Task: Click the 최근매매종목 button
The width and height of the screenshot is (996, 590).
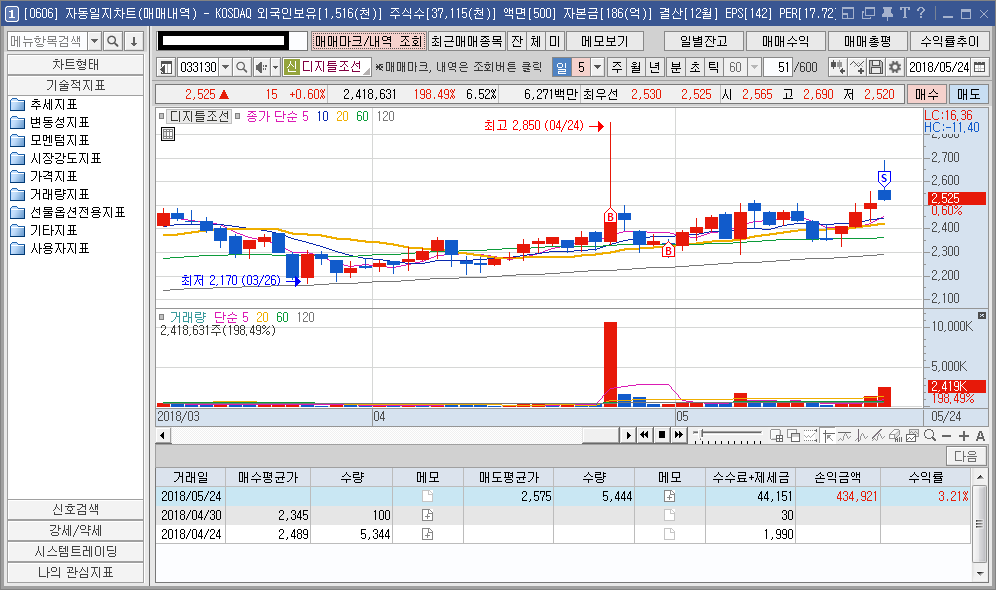Action: coord(467,41)
